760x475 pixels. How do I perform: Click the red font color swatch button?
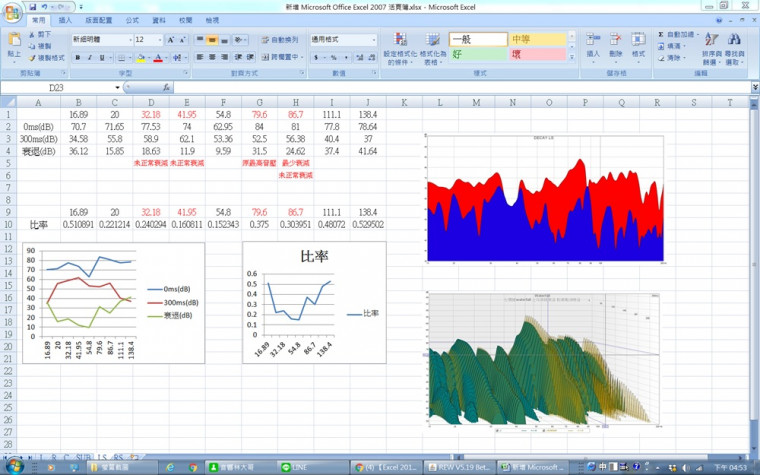click(157, 58)
